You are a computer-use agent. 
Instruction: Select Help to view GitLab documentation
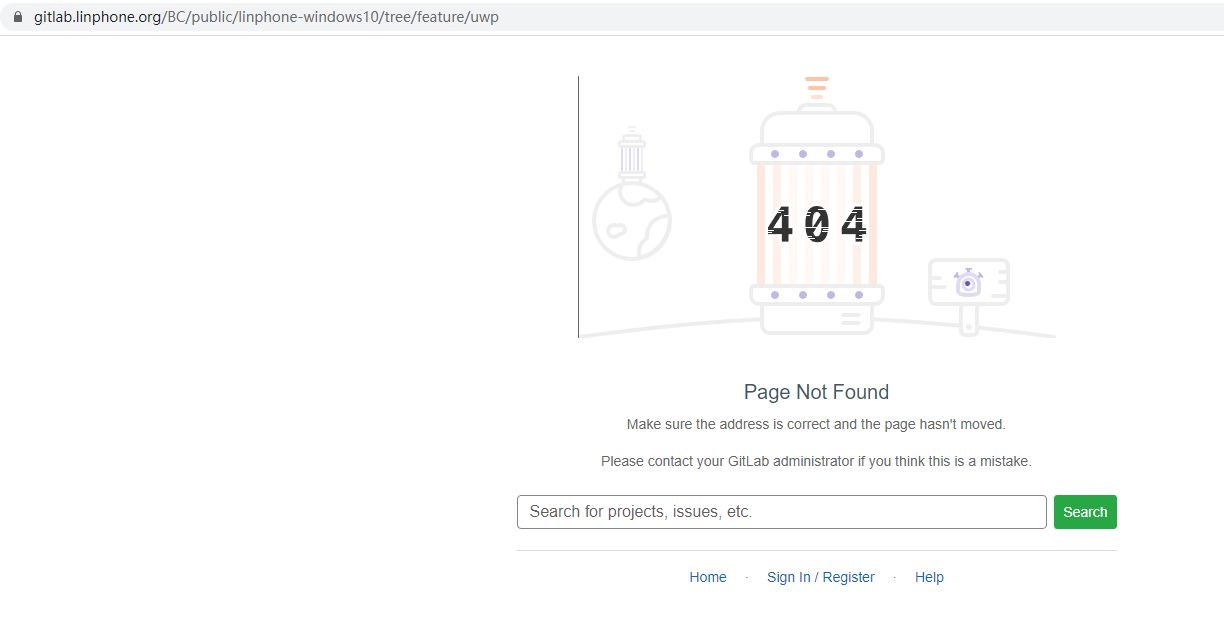(x=929, y=577)
